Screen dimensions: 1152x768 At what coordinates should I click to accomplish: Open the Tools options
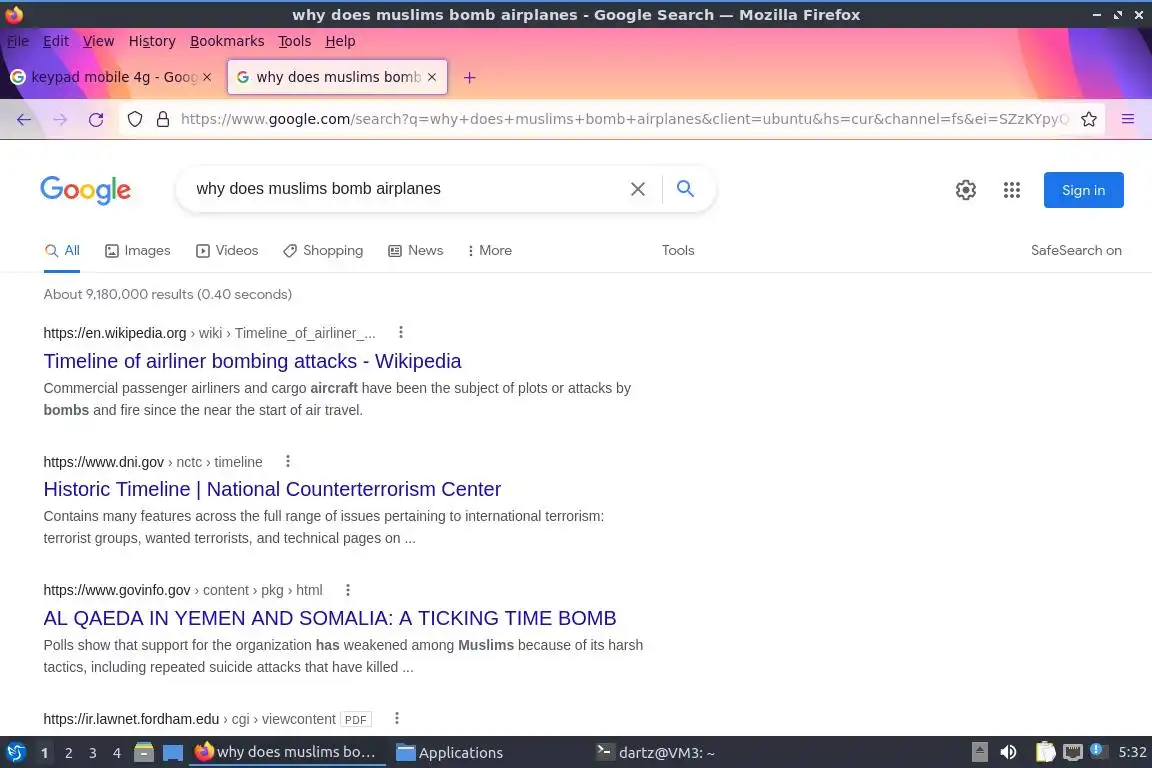pos(677,251)
